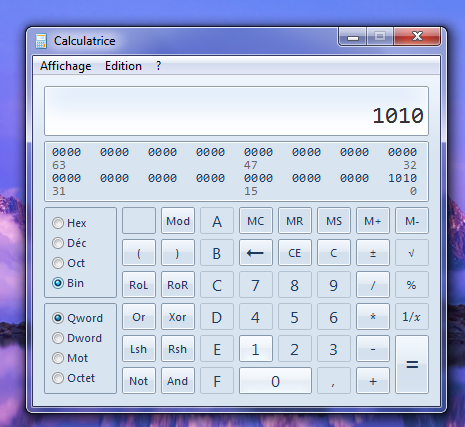Minimize the Calculatrice window
465x427 pixels.
click(x=353, y=37)
